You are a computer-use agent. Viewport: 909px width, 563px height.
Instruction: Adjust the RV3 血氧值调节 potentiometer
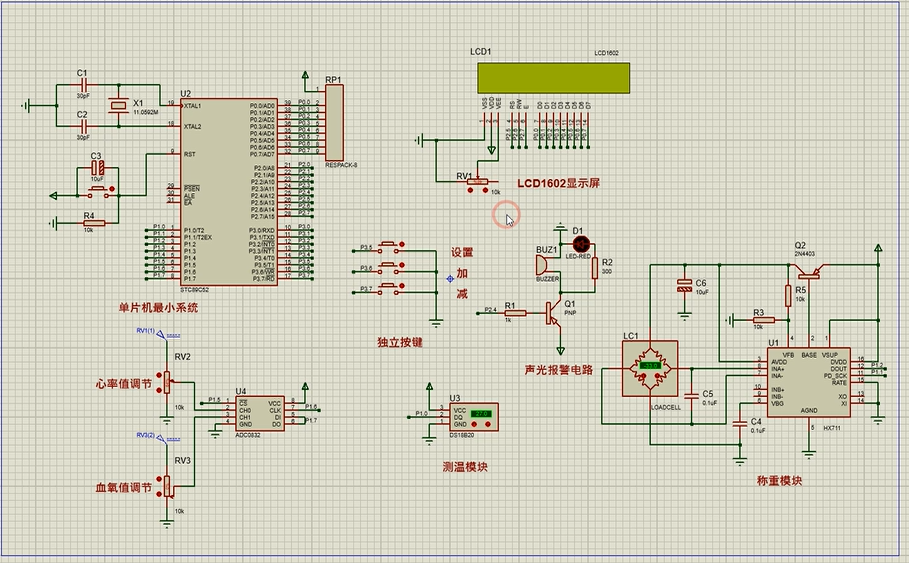167,484
